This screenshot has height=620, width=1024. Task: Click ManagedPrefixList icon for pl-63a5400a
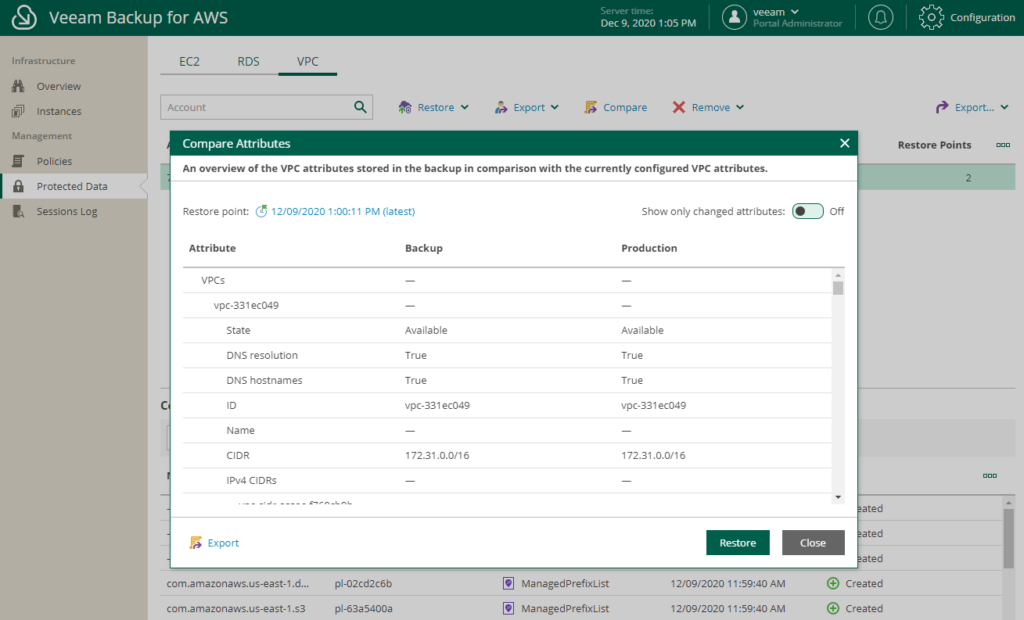508,608
